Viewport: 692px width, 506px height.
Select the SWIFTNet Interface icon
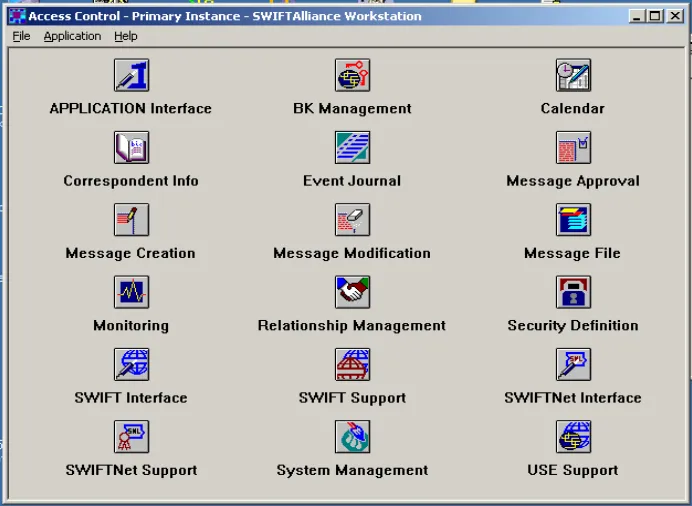click(573, 364)
